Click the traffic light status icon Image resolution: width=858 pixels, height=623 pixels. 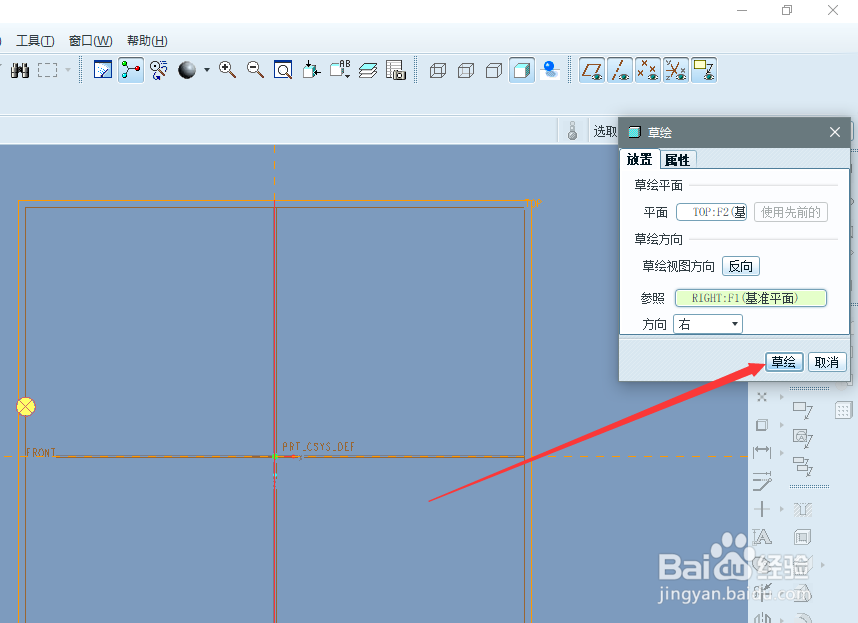[572, 131]
